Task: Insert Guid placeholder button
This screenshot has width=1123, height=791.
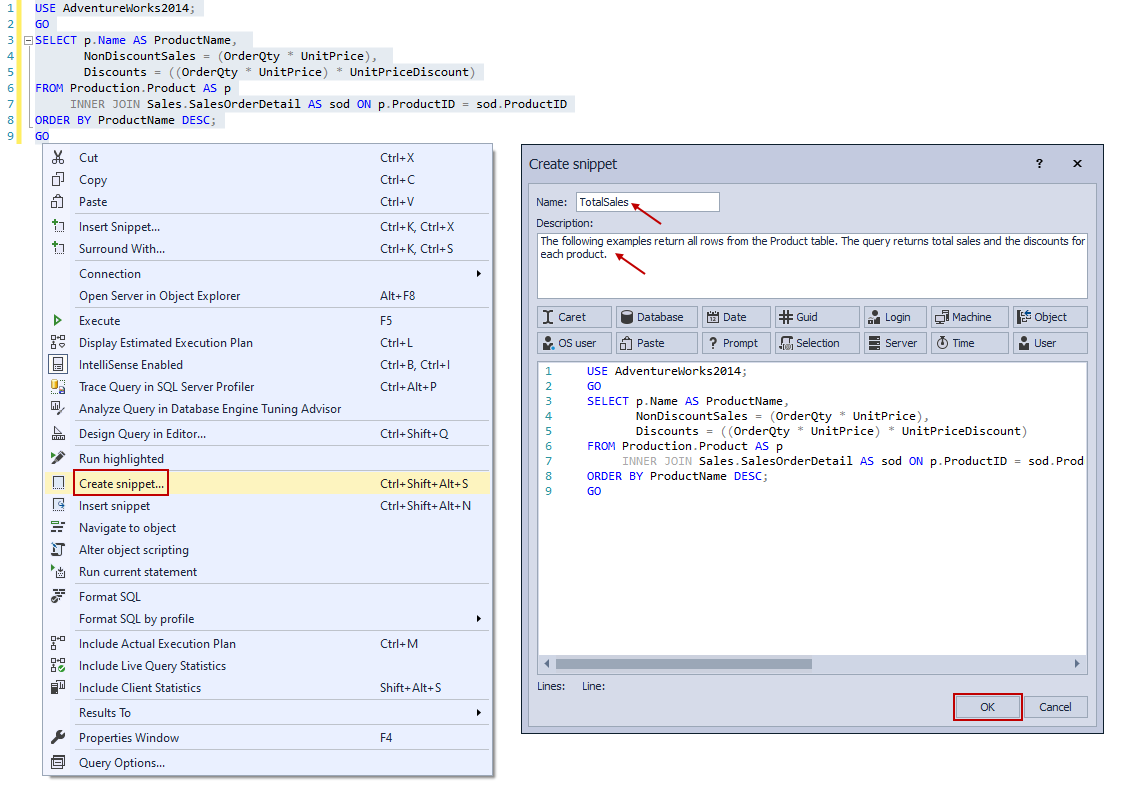Action: click(x=817, y=317)
